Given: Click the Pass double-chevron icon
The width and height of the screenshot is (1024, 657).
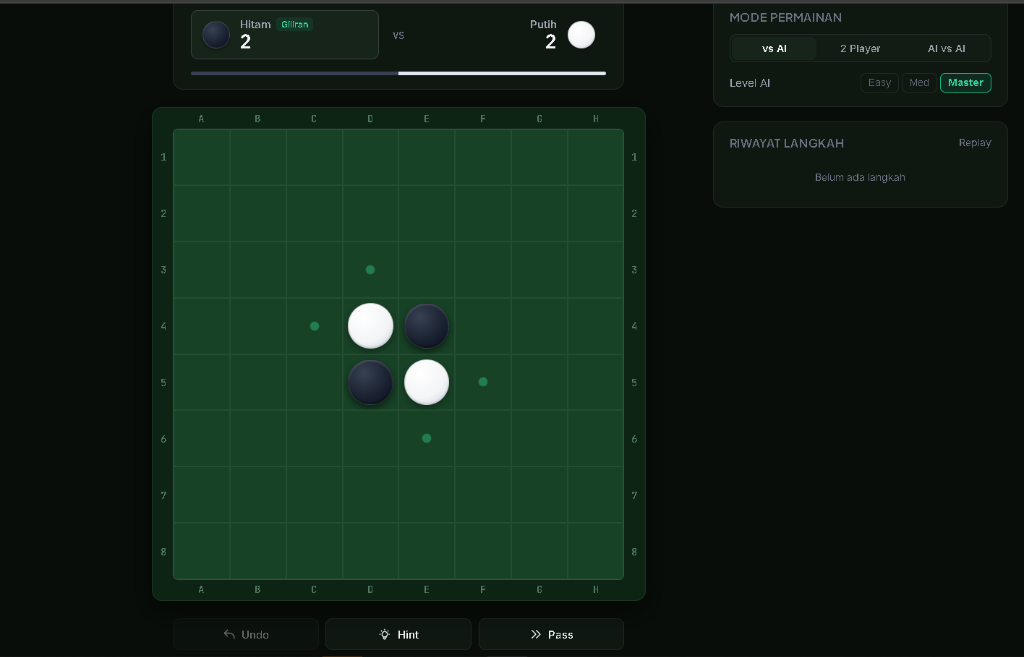Looking at the screenshot, I should [x=536, y=634].
